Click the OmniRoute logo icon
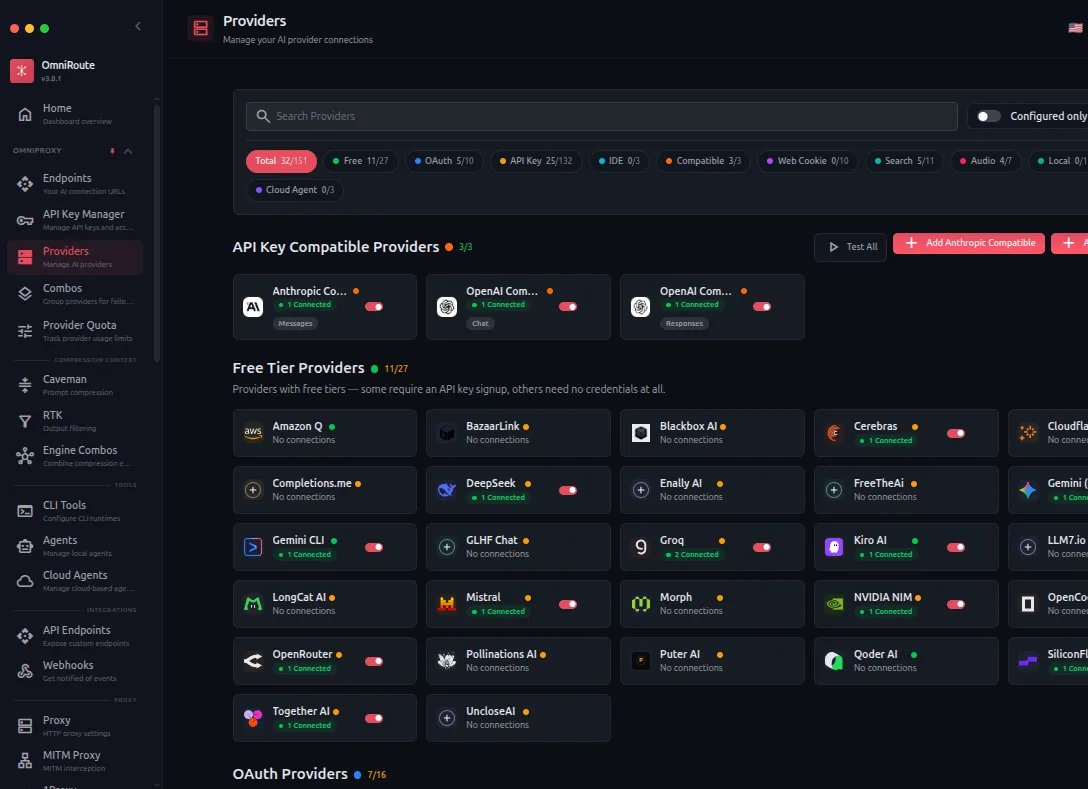Image resolution: width=1088 pixels, height=789 pixels. click(x=22, y=71)
